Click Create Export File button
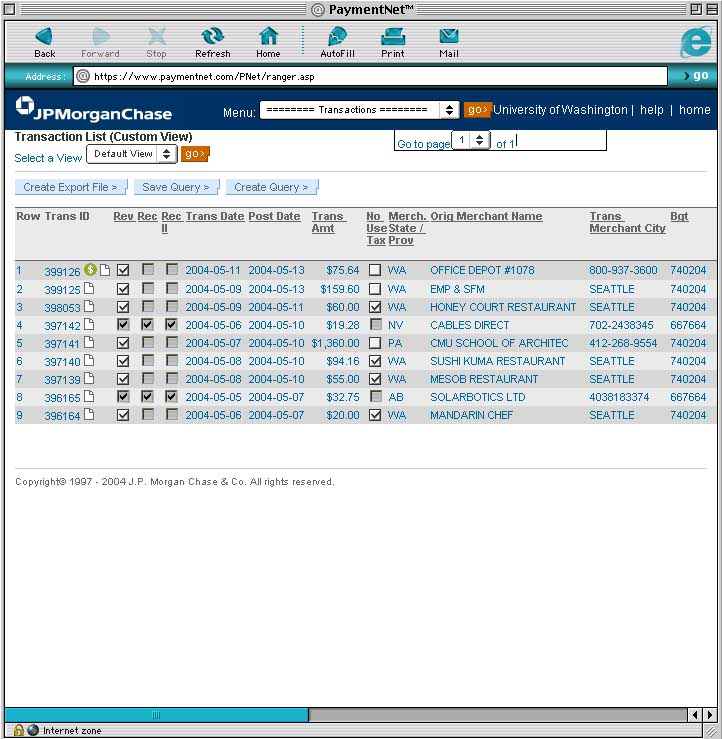 (71, 187)
